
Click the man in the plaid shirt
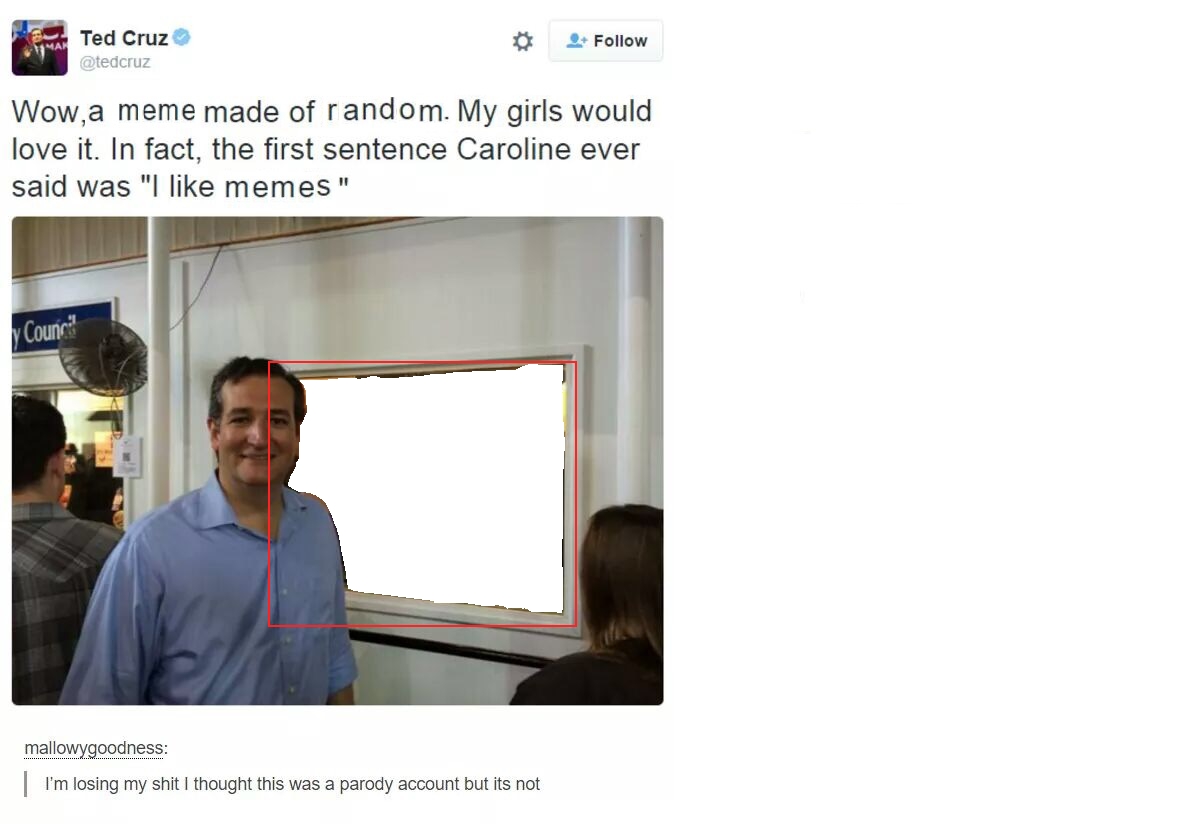[53, 549]
